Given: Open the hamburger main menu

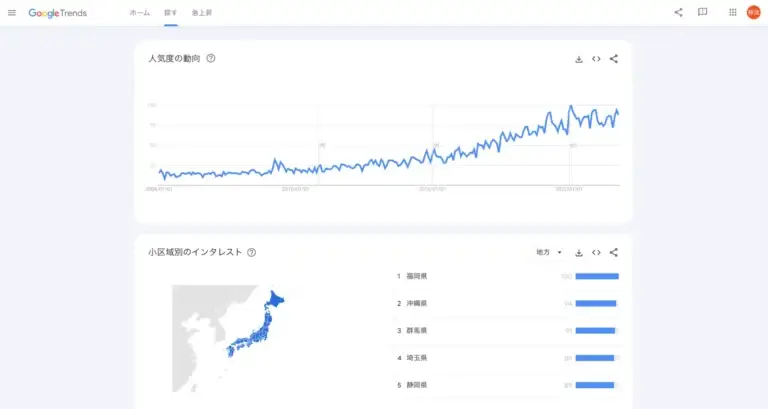Looking at the screenshot, I should tap(12, 13).
